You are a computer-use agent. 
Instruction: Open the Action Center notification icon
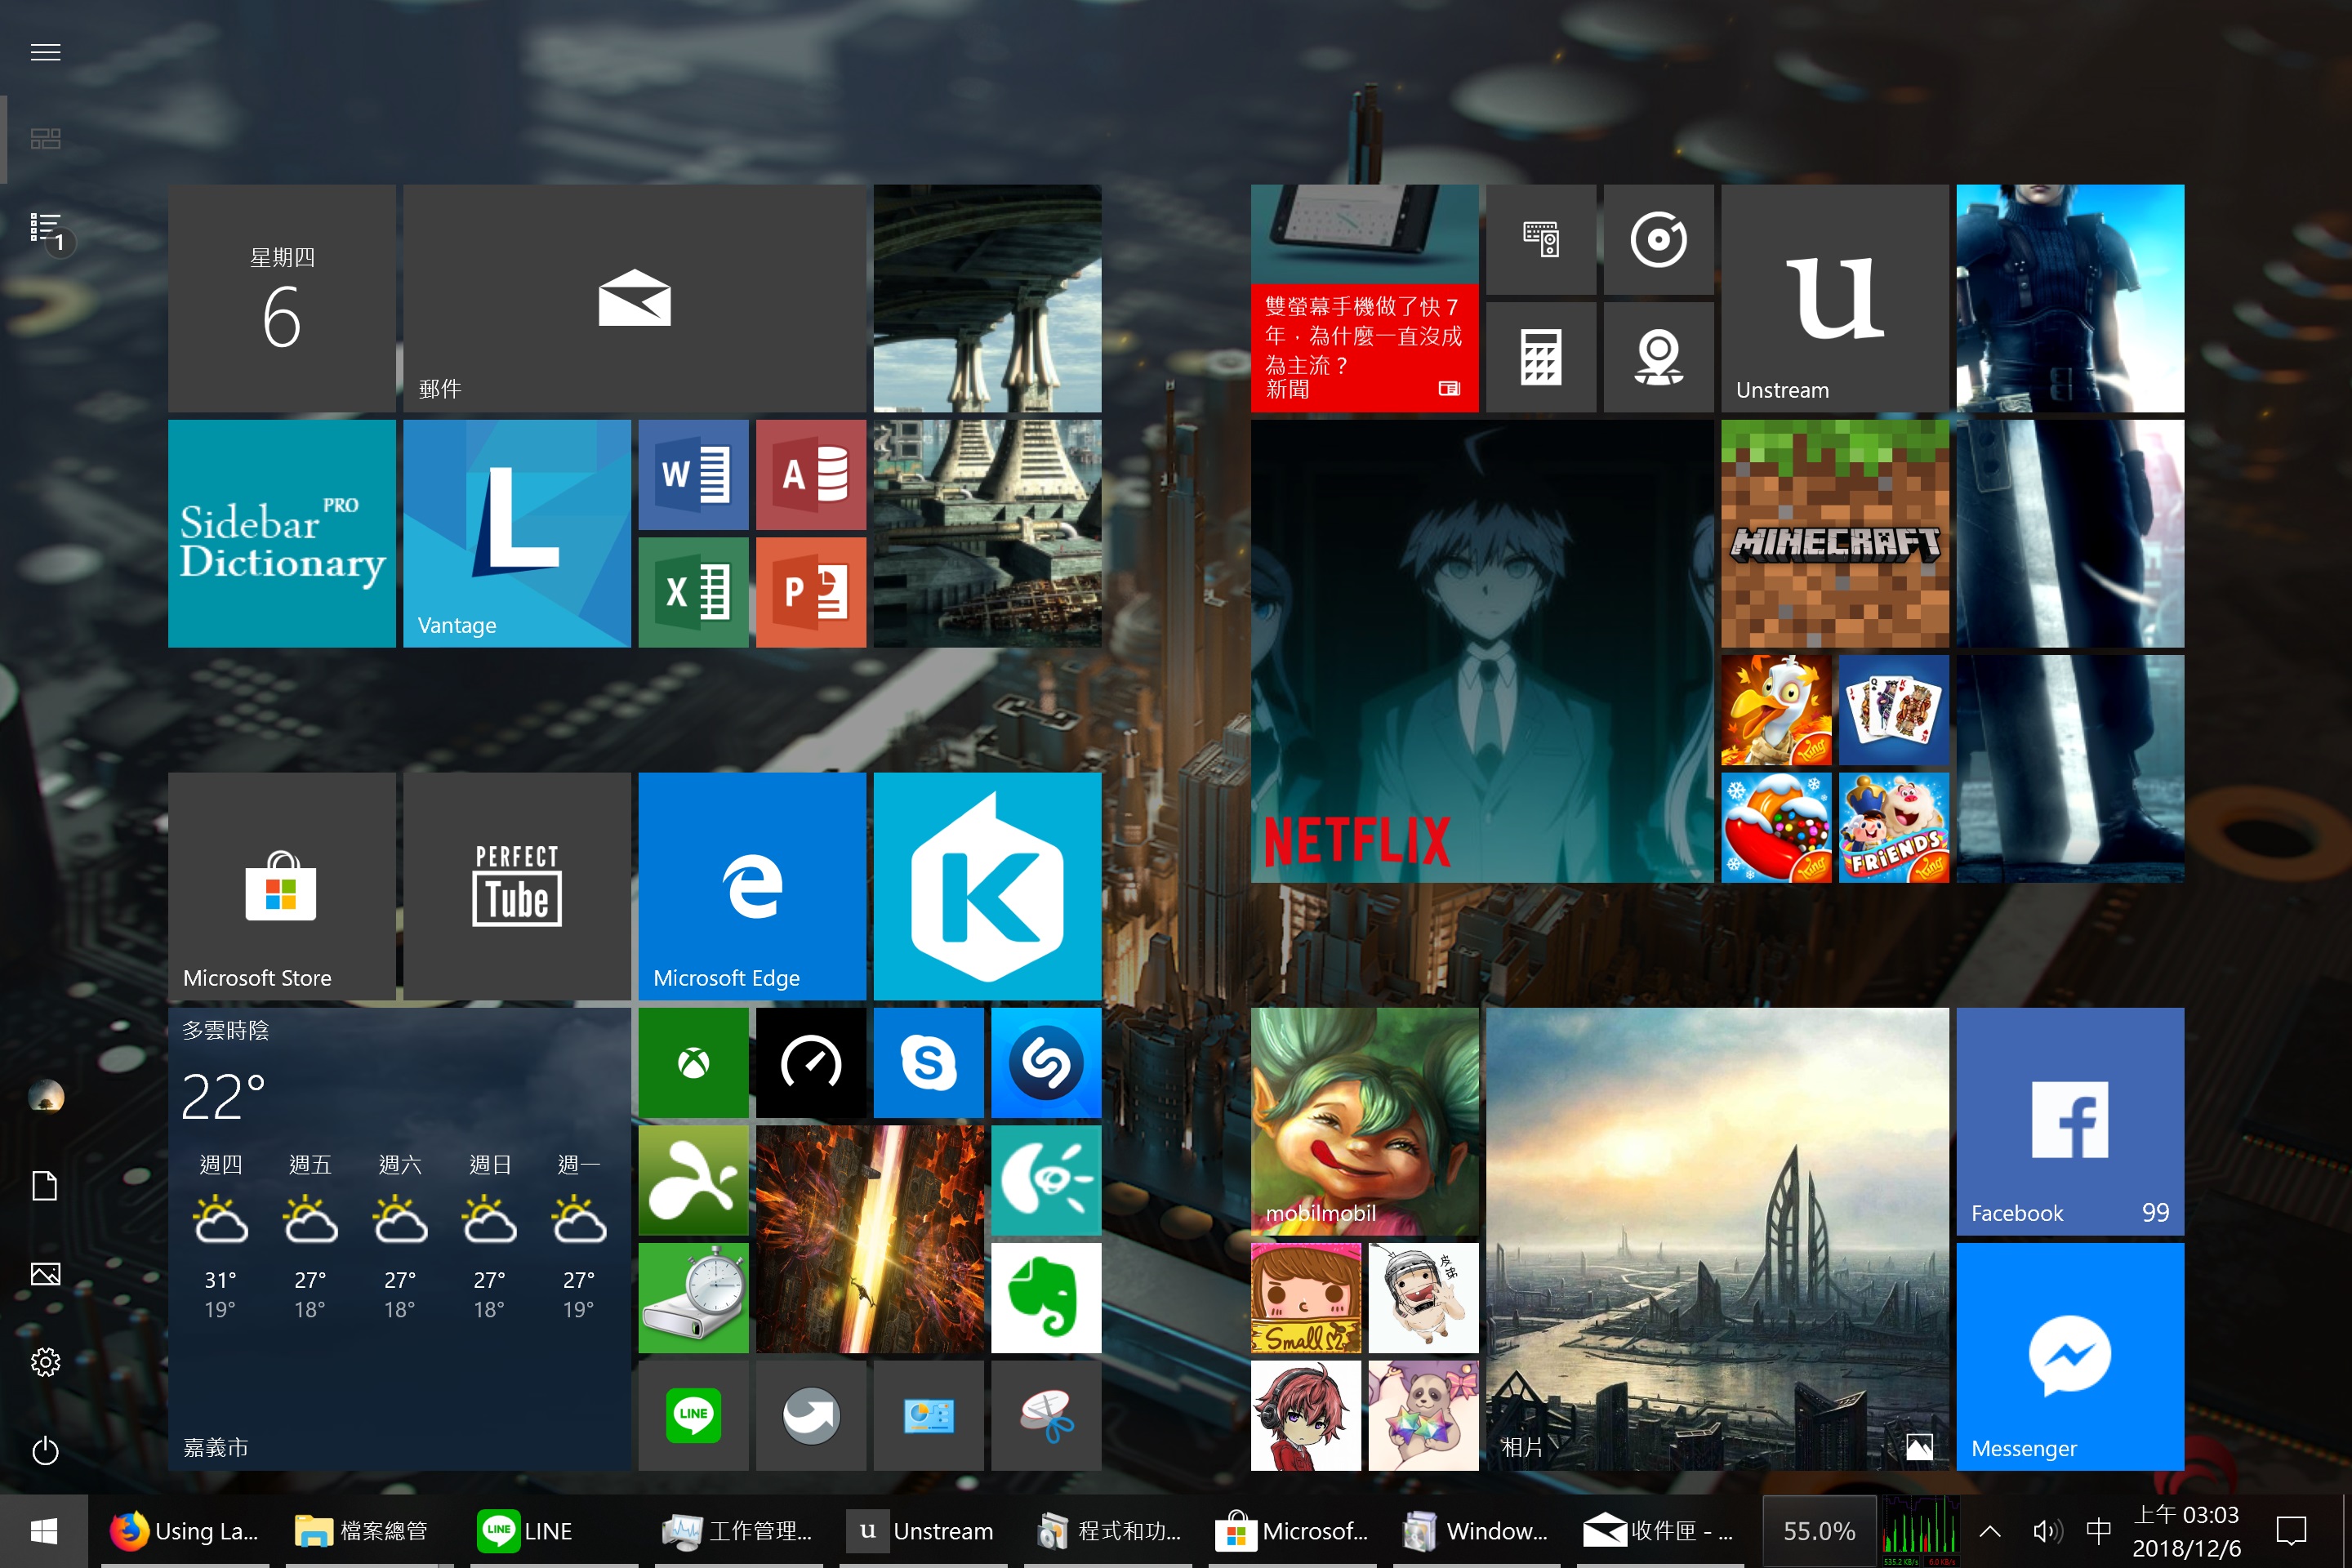2291,1531
